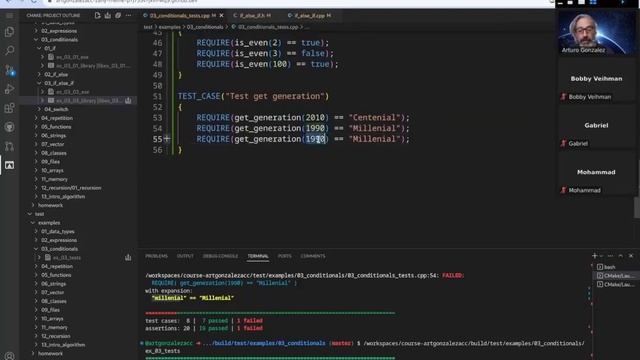Viewport: 640px width, 360px height.
Task: Select the 01_data_types folder under test examples
Action: coord(58,231)
